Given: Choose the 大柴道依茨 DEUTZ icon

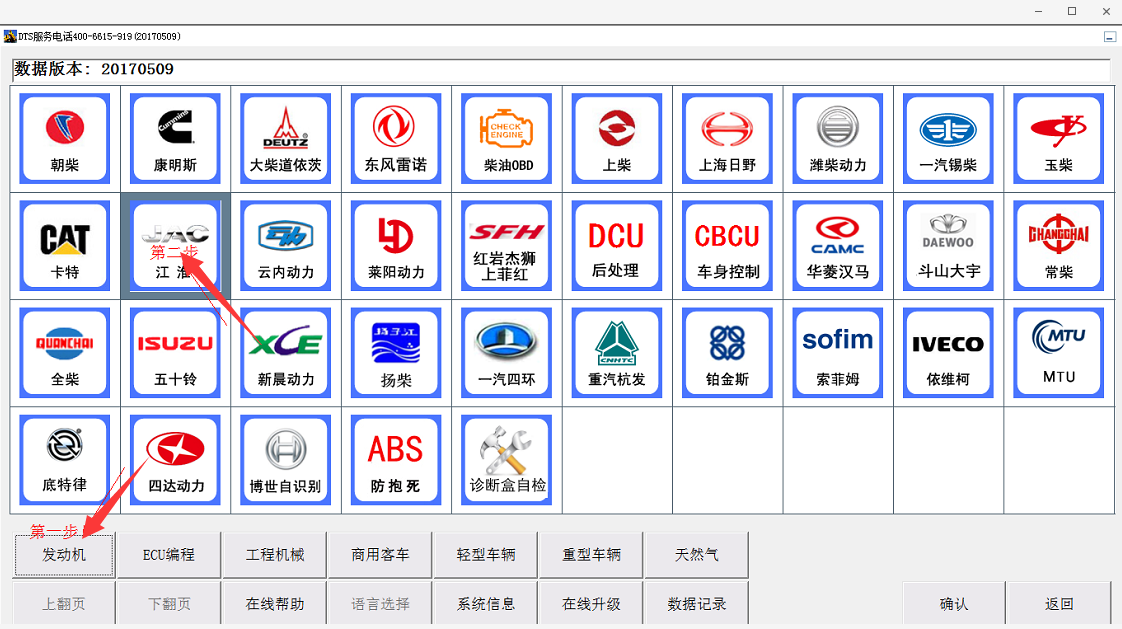Looking at the screenshot, I should [x=286, y=139].
